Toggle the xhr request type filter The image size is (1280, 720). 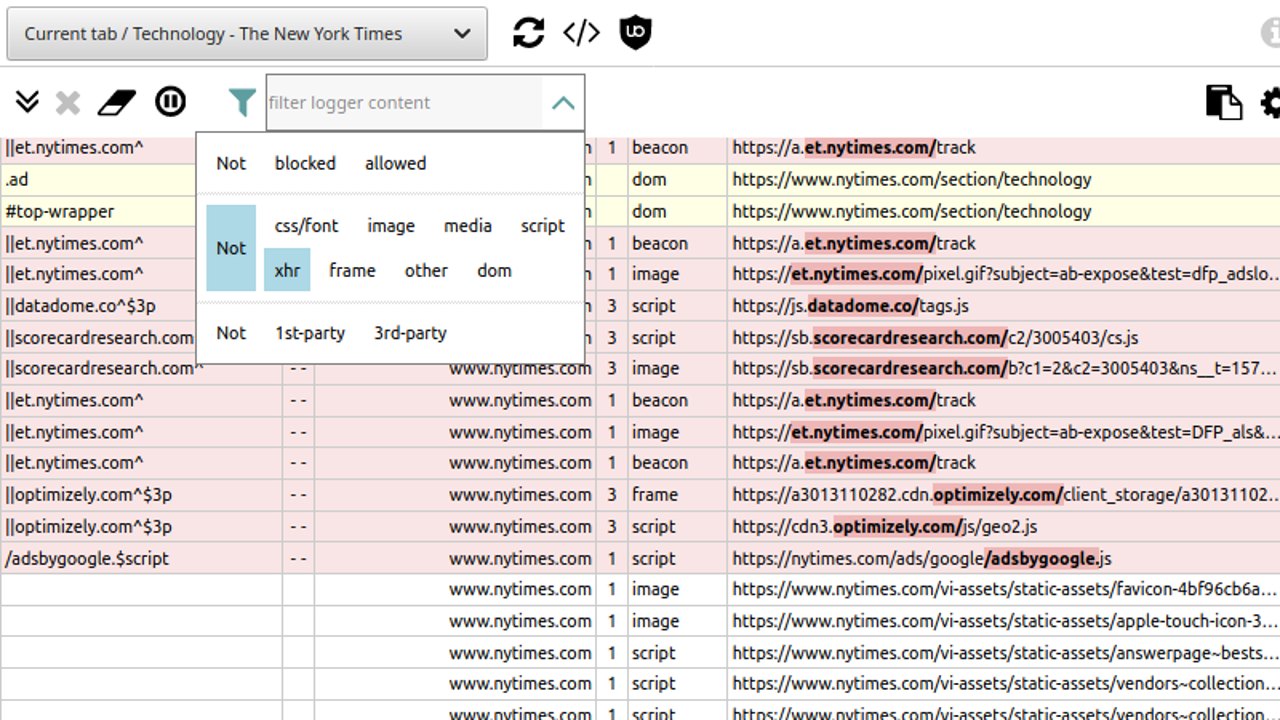287,270
